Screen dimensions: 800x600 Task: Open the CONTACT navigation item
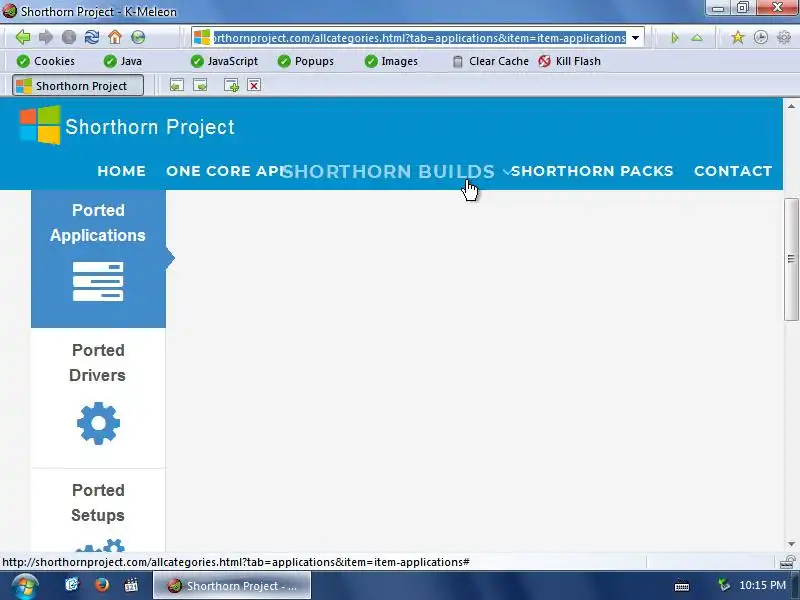(733, 171)
